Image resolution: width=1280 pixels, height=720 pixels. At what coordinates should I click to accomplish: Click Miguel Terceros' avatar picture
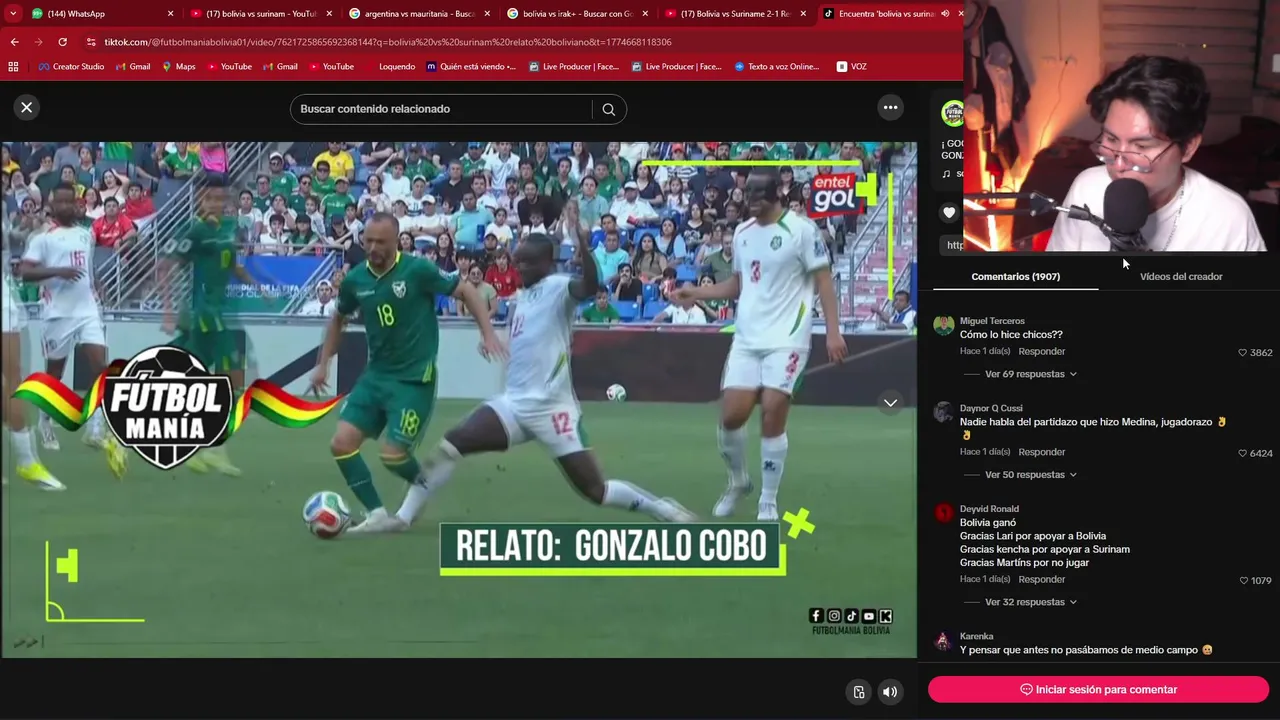coord(943,325)
